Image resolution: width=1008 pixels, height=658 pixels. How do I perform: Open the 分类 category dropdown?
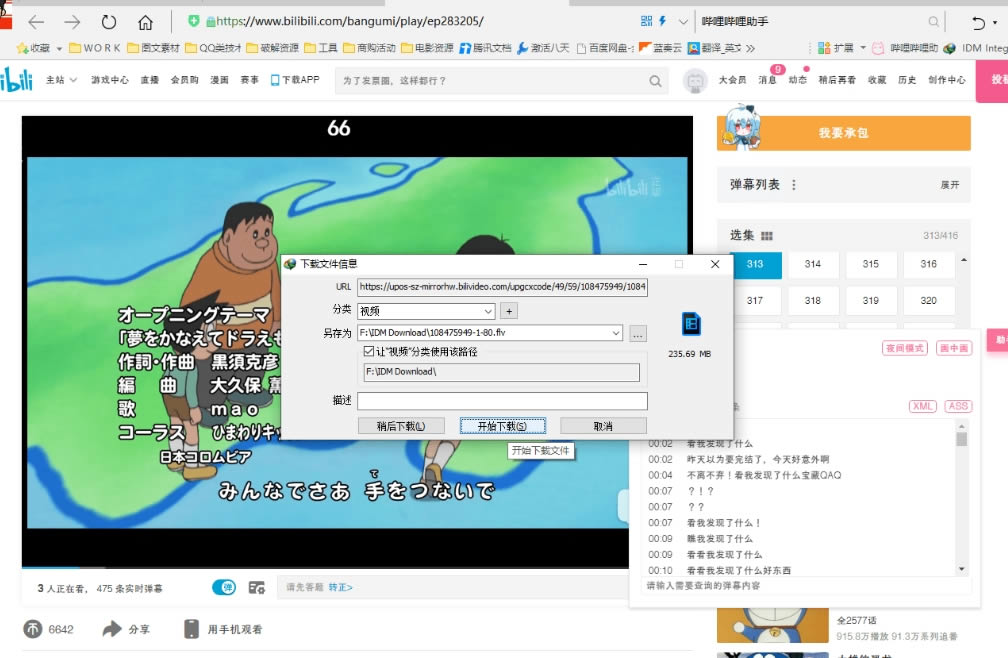(488, 312)
